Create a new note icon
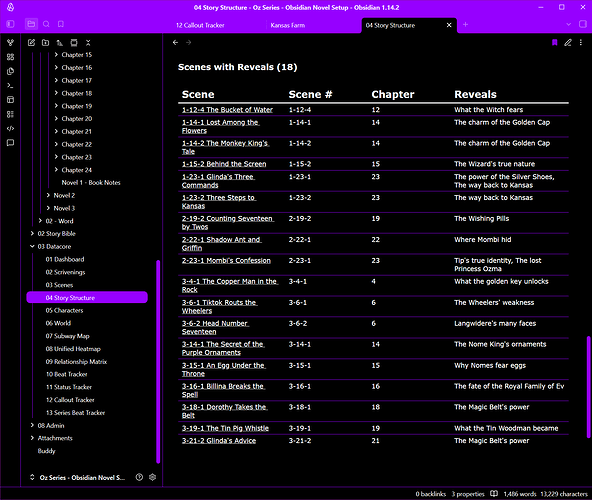The height and width of the screenshot is (500, 592). 31,43
